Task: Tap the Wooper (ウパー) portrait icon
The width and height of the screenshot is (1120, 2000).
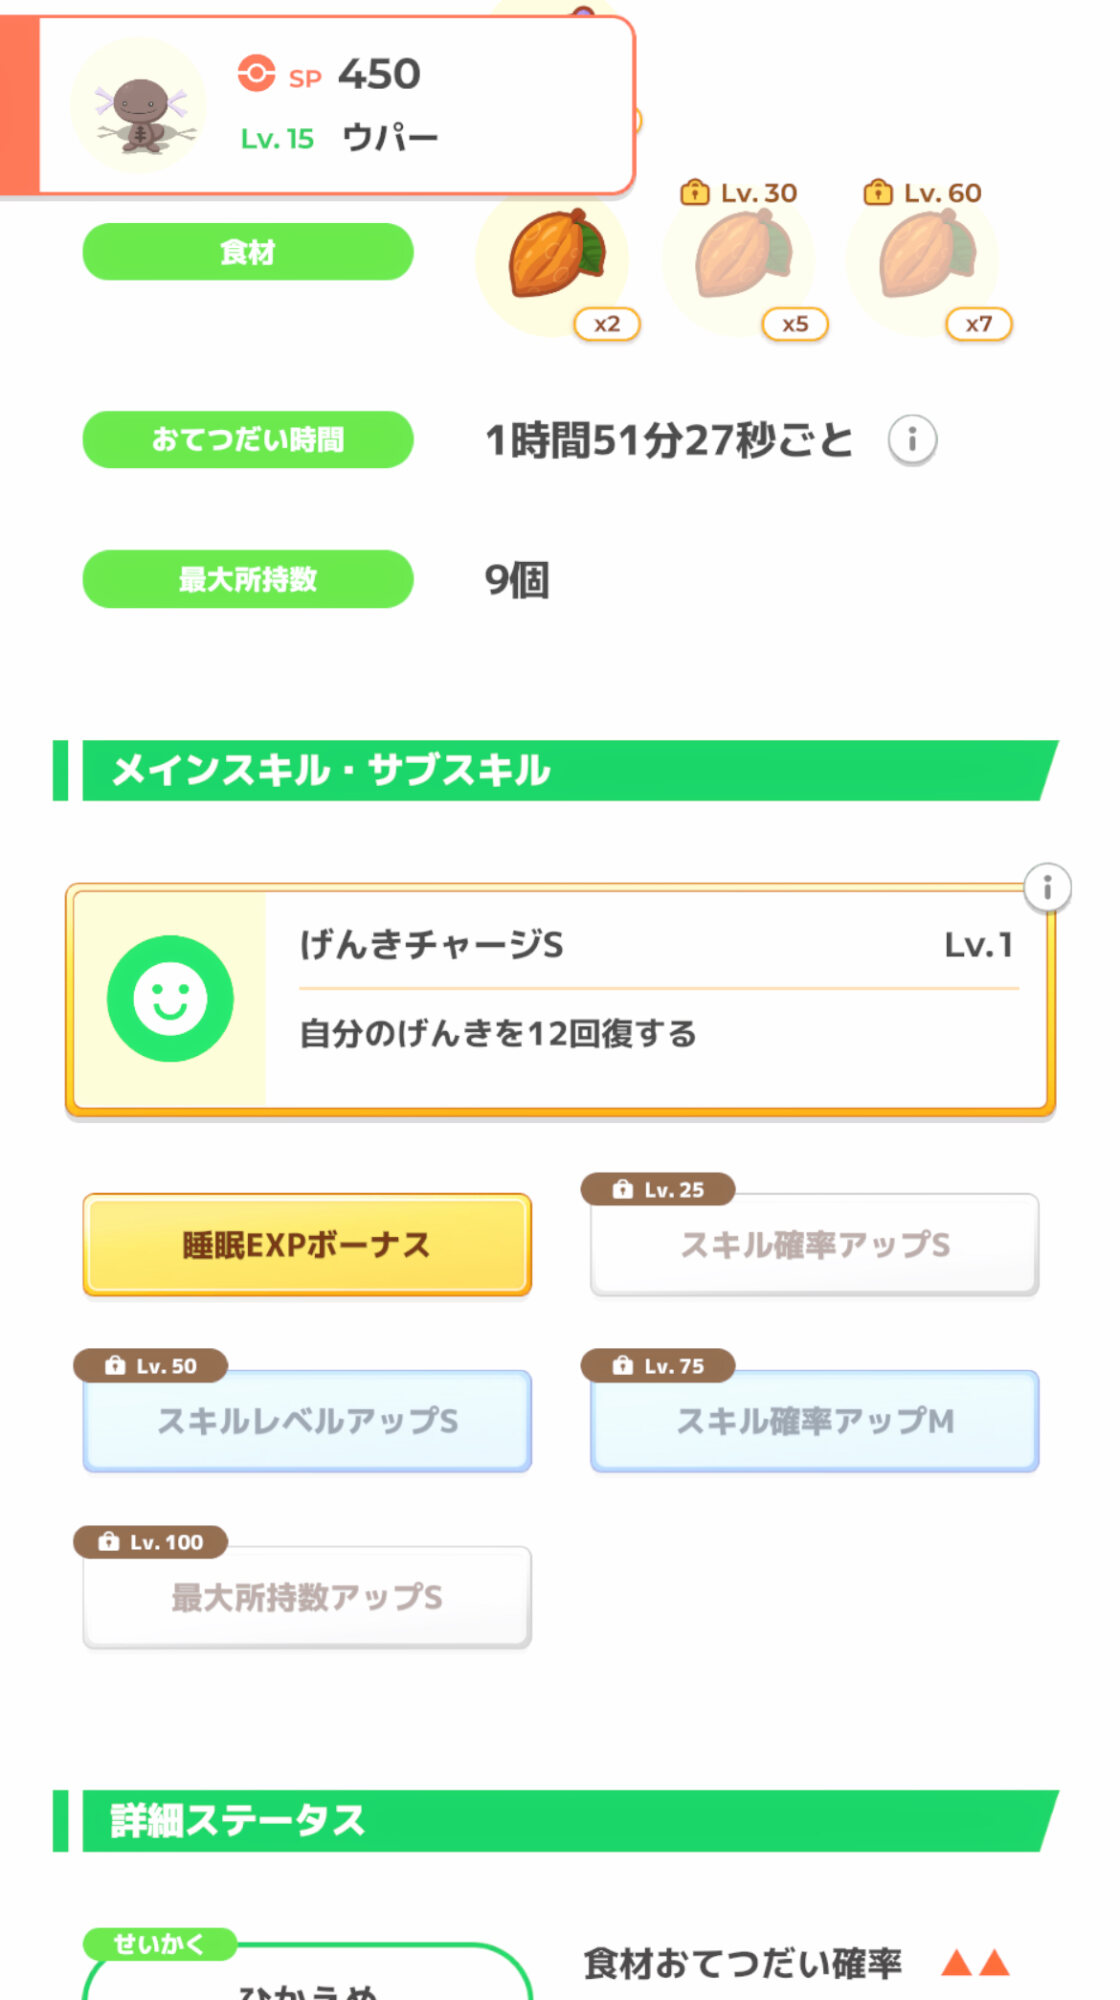Action: 138,107
